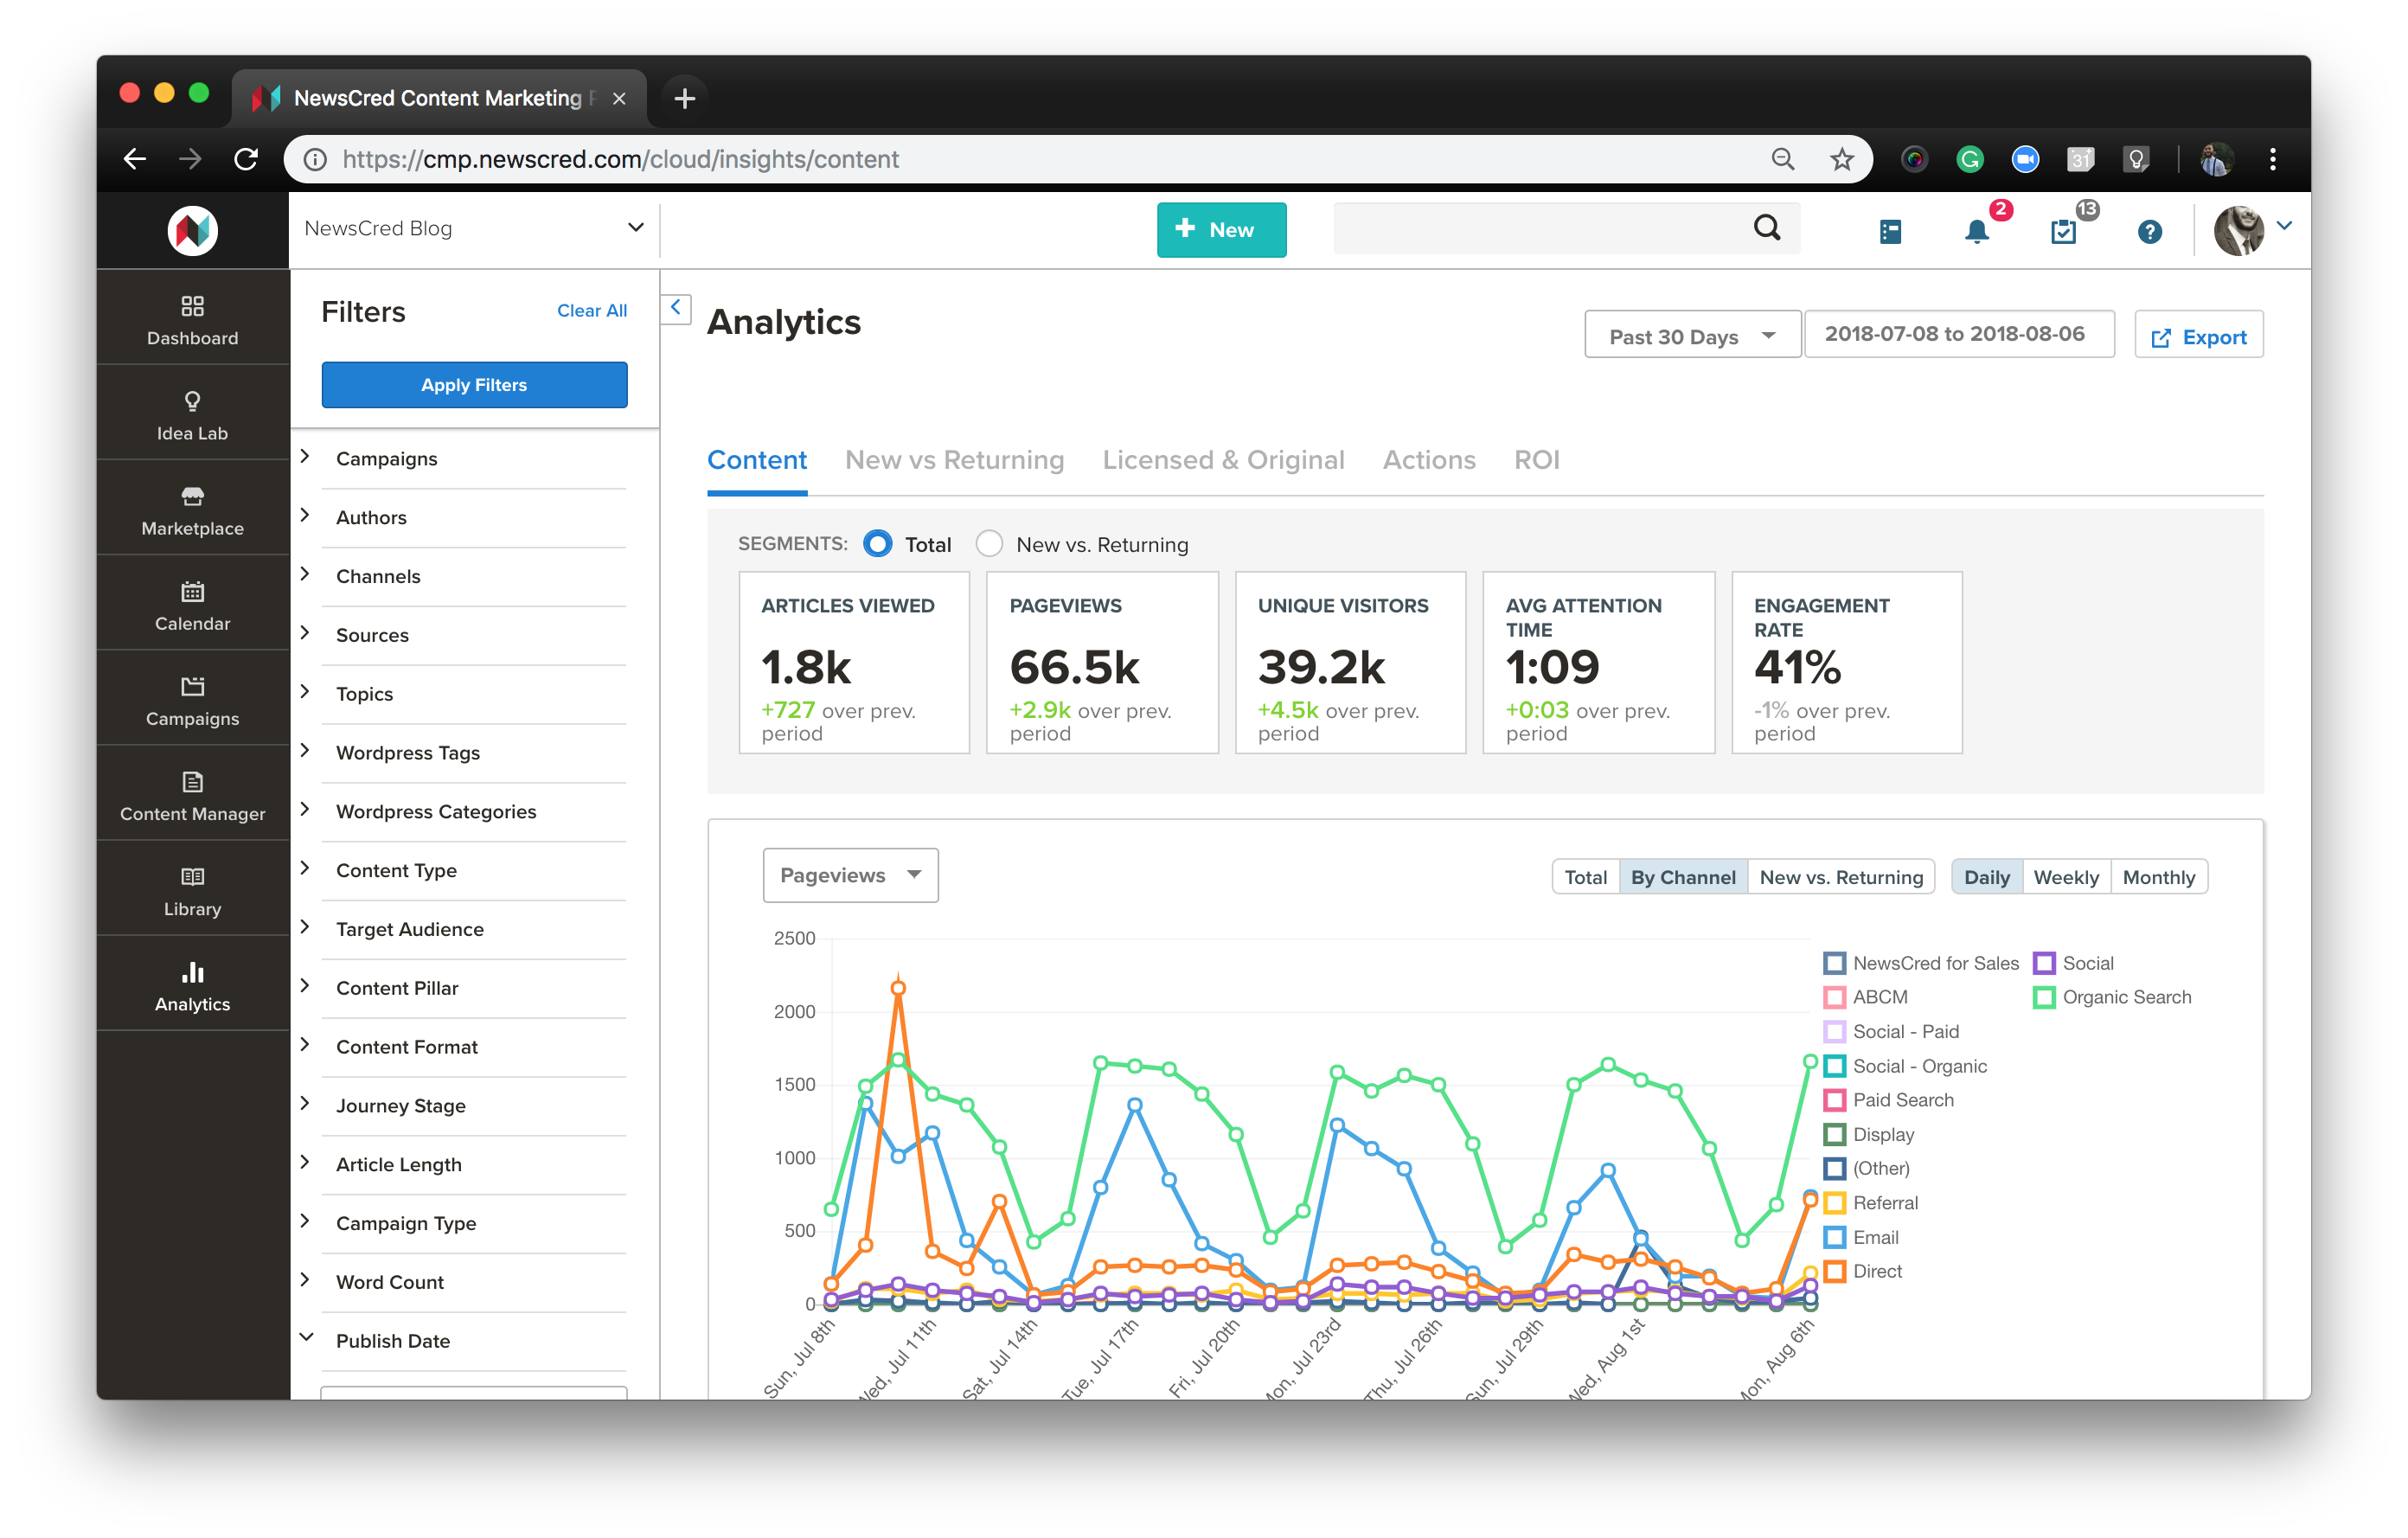This screenshot has width=2408, height=1538.
Task: Collapse the Filters panel arrow
Action: pos(676,308)
